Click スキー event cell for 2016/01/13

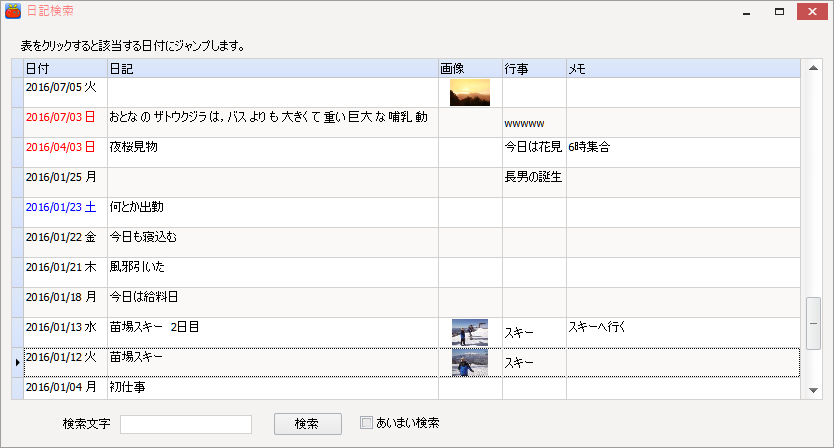pyautogui.click(x=534, y=333)
